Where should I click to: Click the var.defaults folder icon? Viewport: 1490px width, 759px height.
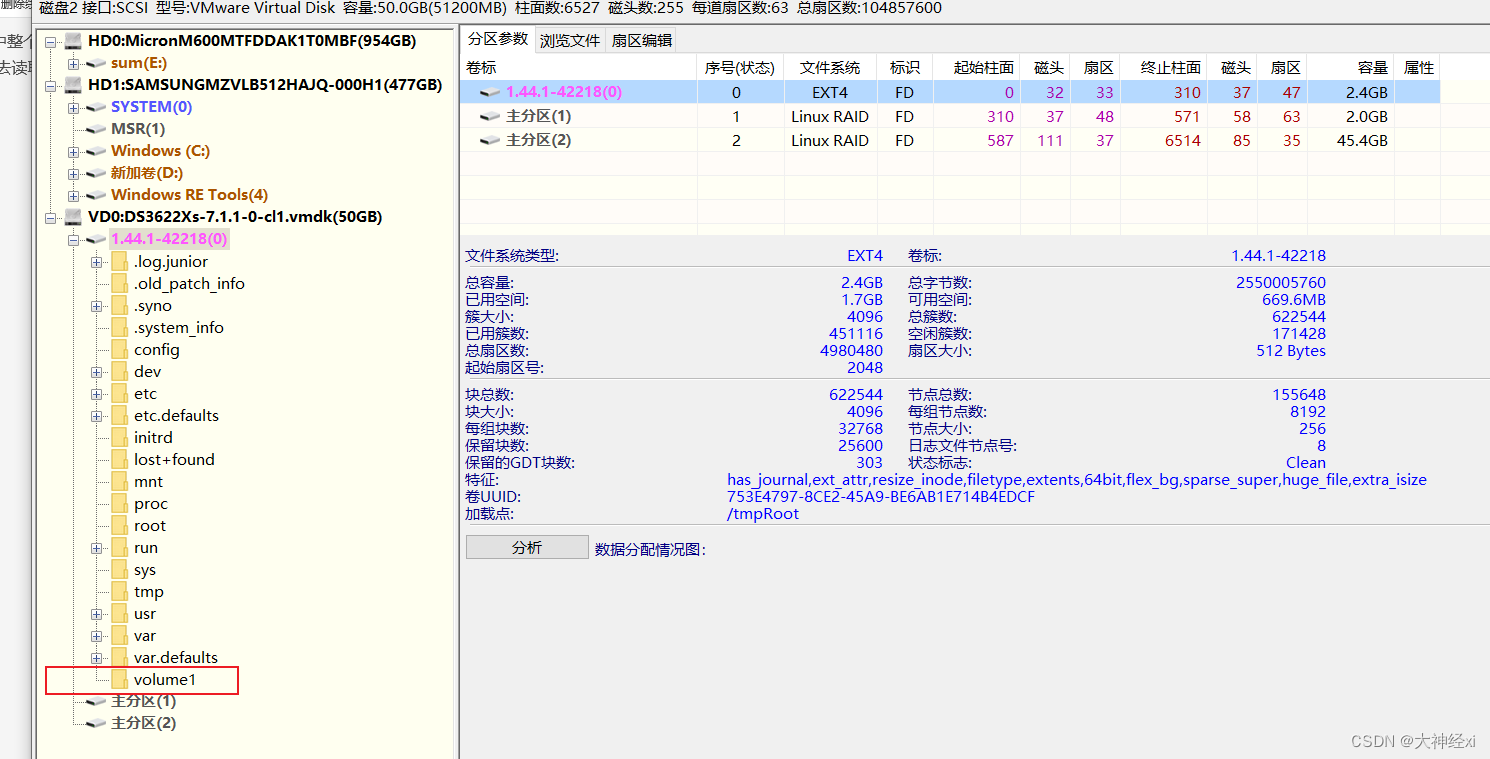120,658
